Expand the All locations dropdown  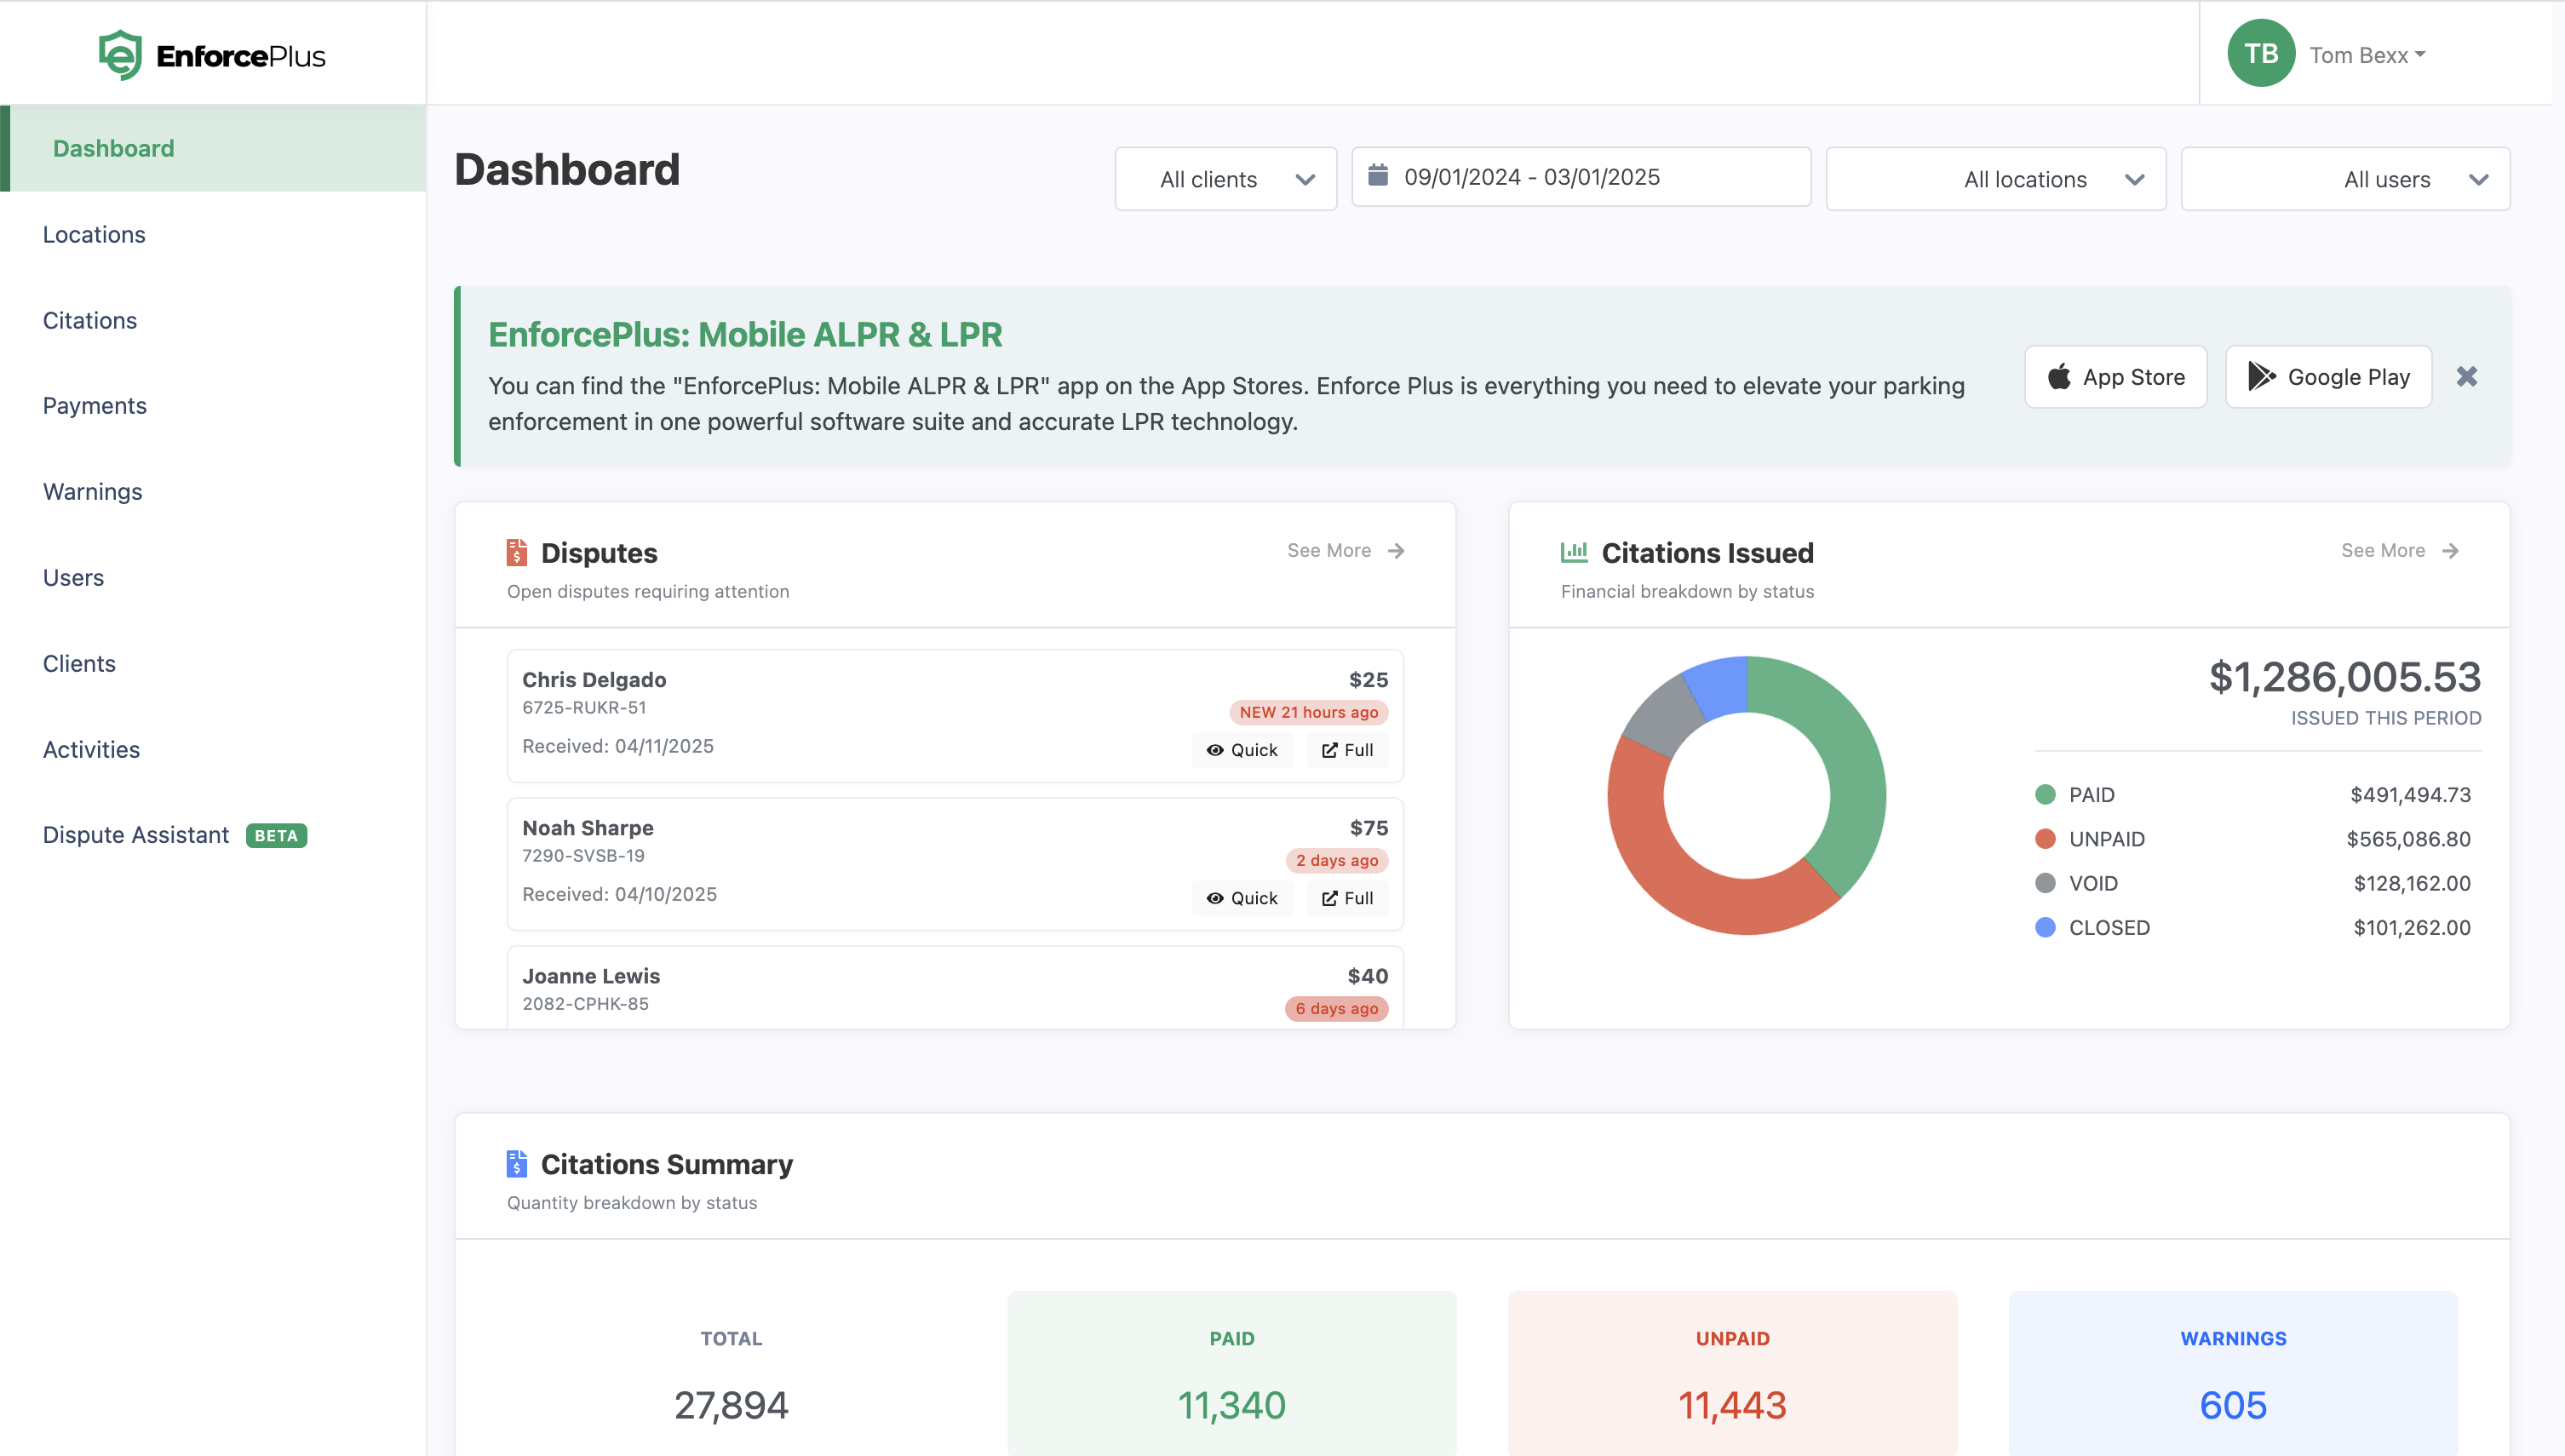[1995, 179]
